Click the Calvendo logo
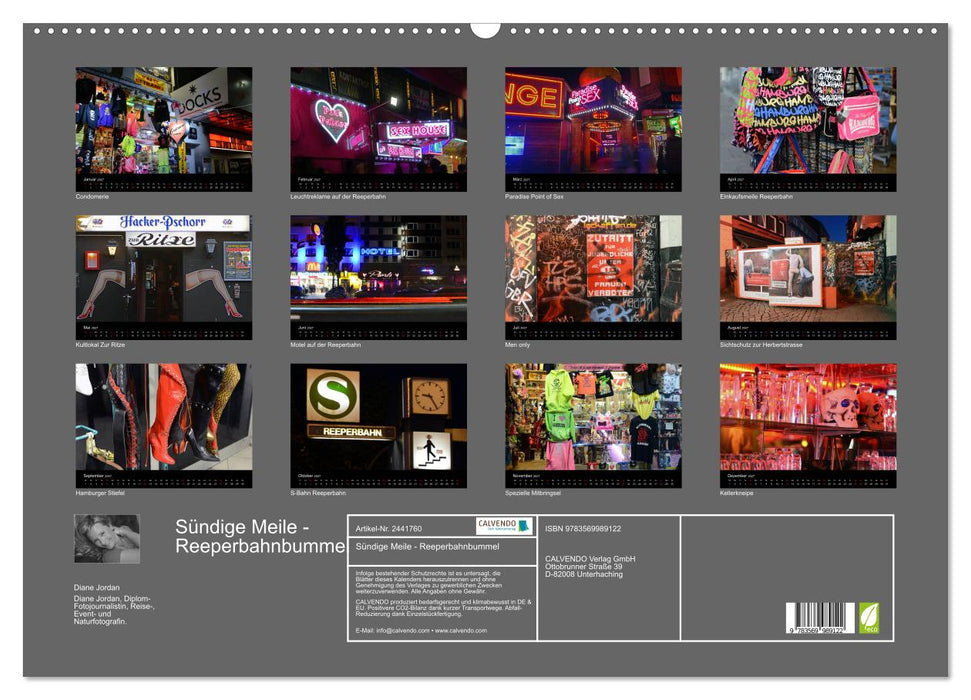Viewport: 971px width, 700px height. (504, 526)
